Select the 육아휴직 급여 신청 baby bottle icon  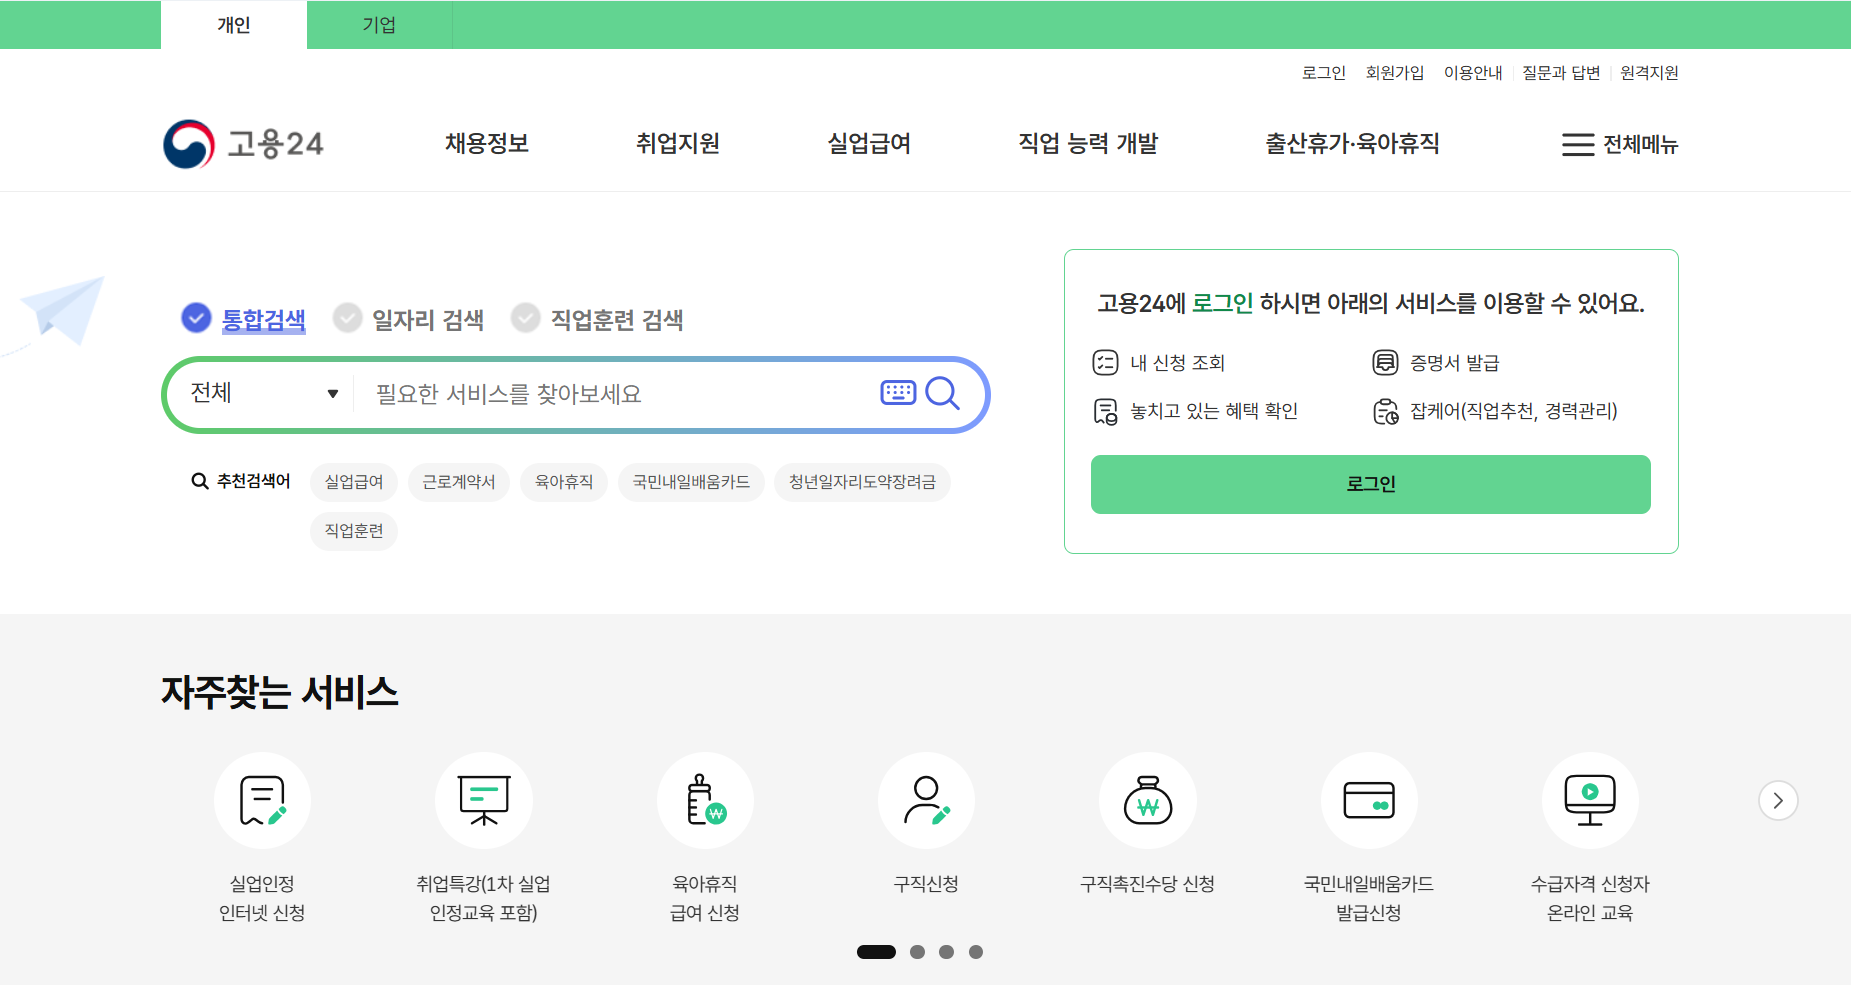point(705,800)
